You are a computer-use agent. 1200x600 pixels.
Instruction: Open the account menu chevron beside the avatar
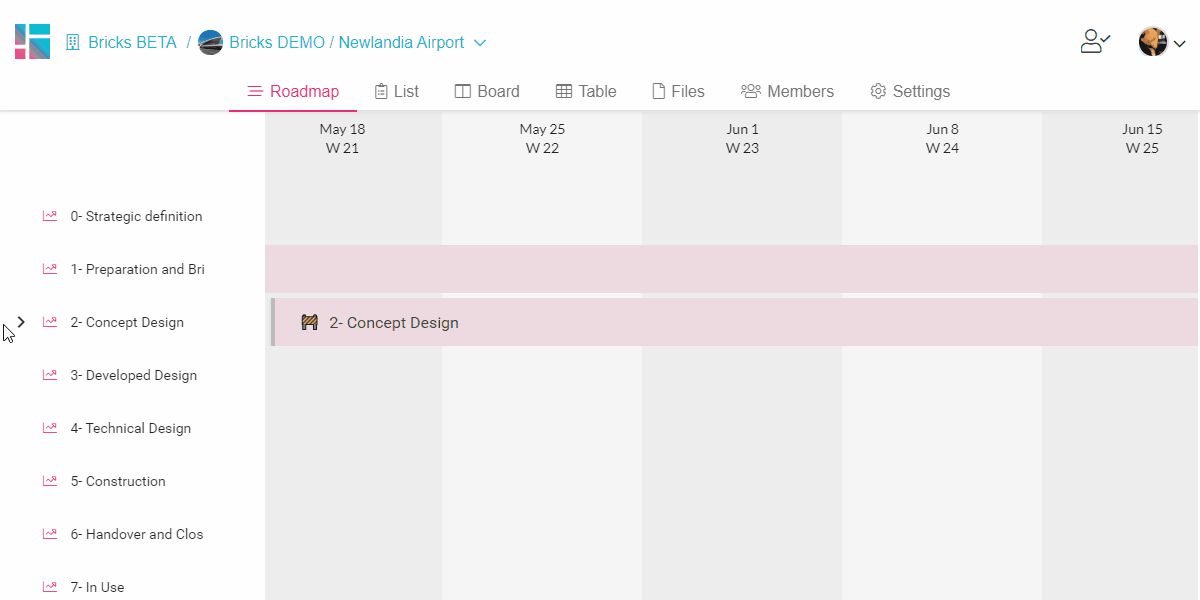point(1179,43)
